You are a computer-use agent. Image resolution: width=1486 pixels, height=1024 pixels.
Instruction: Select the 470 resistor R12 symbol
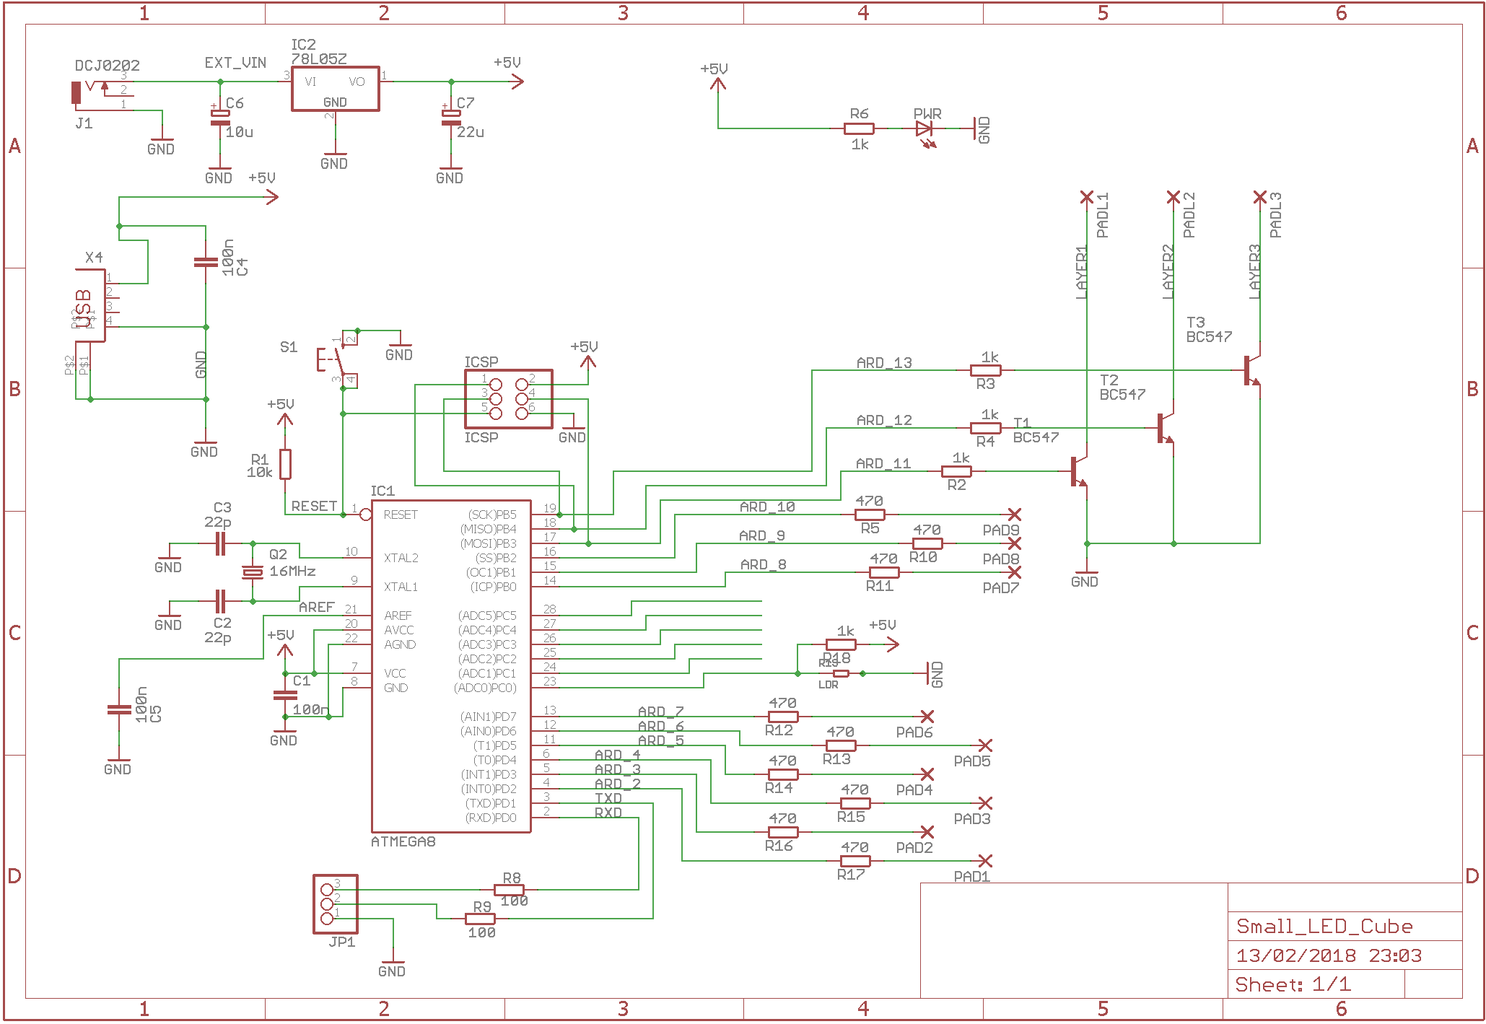click(783, 716)
